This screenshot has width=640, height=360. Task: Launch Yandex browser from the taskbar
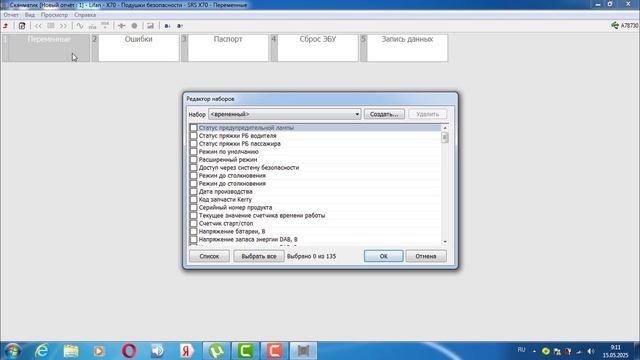187,351
